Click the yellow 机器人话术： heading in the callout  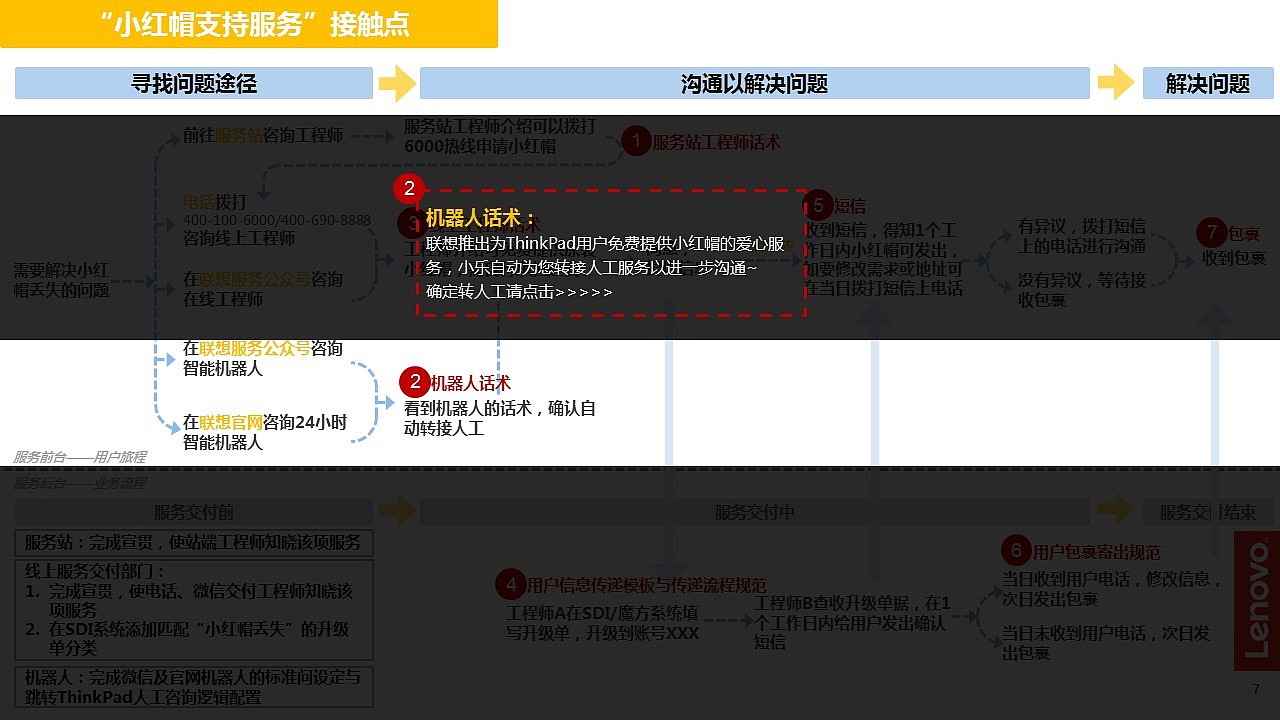[x=481, y=217]
